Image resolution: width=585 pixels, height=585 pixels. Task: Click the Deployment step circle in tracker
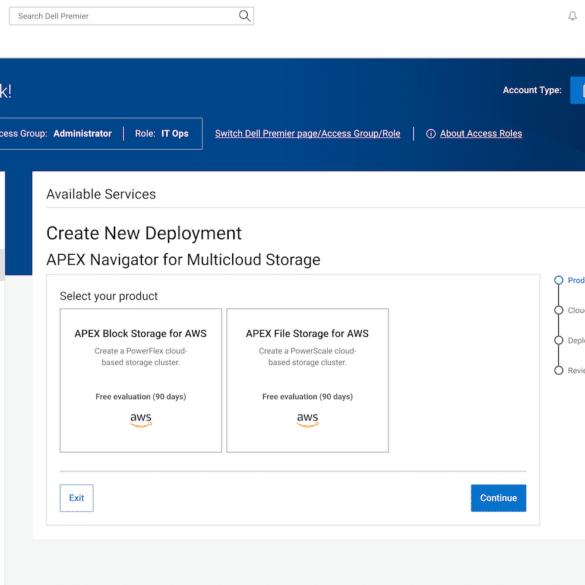559,340
